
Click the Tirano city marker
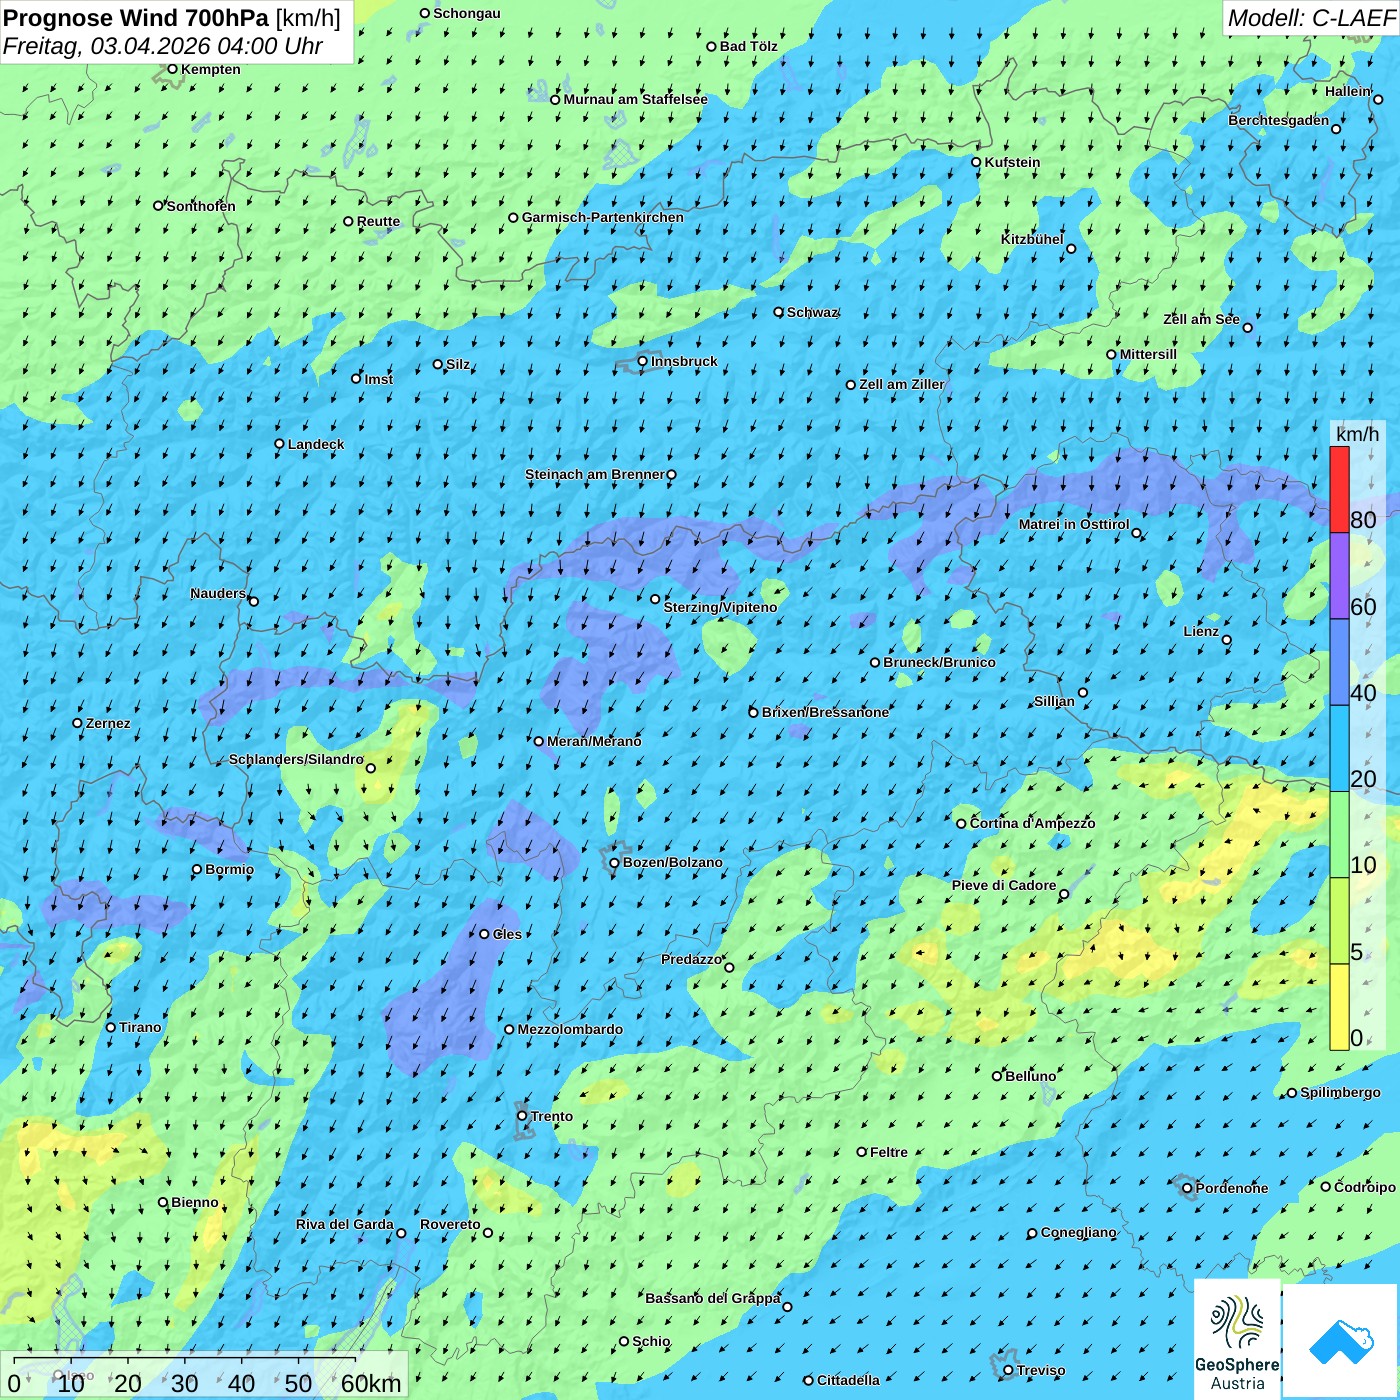[111, 1027]
